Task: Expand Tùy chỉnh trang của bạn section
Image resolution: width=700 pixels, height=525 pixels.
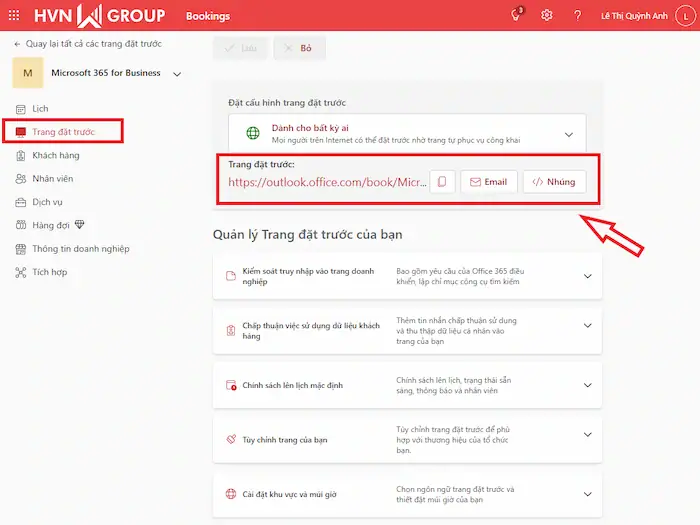Action: [x=587, y=440]
